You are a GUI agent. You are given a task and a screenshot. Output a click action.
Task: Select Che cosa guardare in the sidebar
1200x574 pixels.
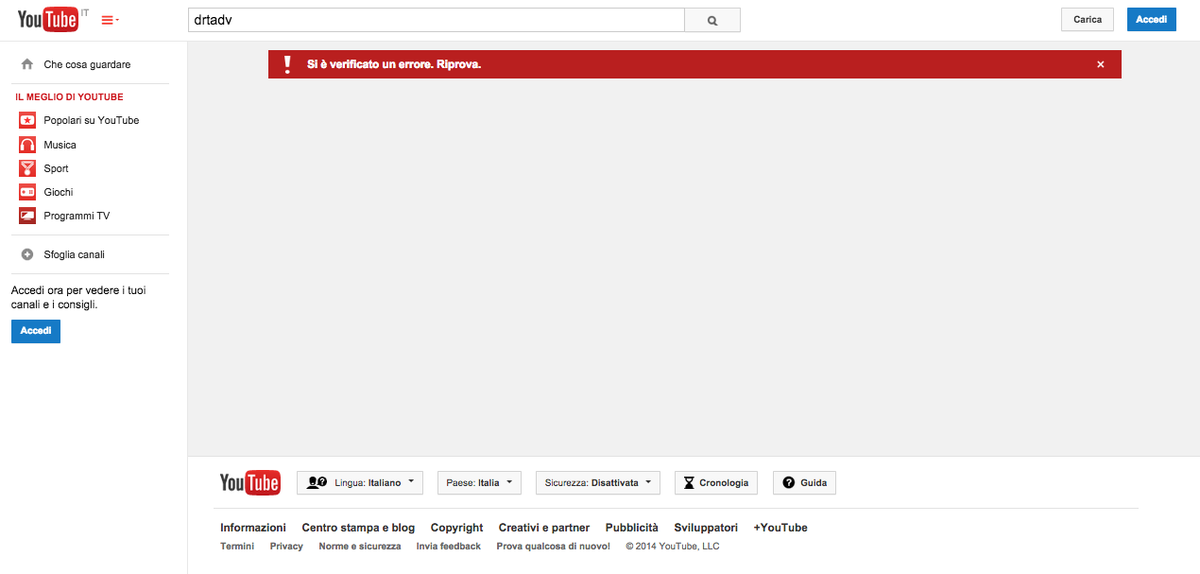[87, 64]
